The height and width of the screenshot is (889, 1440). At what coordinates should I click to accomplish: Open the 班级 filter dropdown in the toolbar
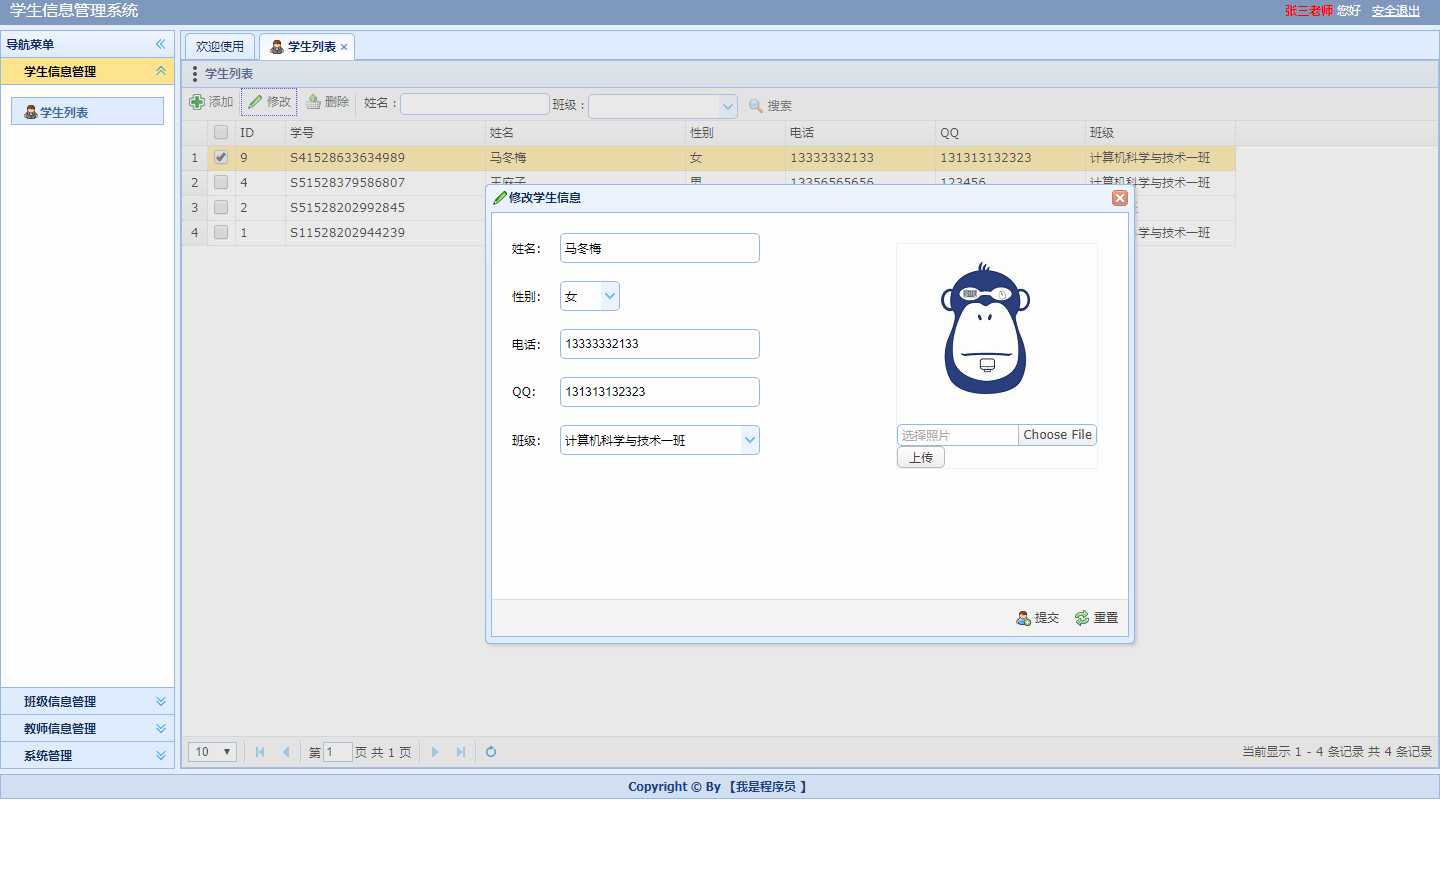[x=727, y=106]
